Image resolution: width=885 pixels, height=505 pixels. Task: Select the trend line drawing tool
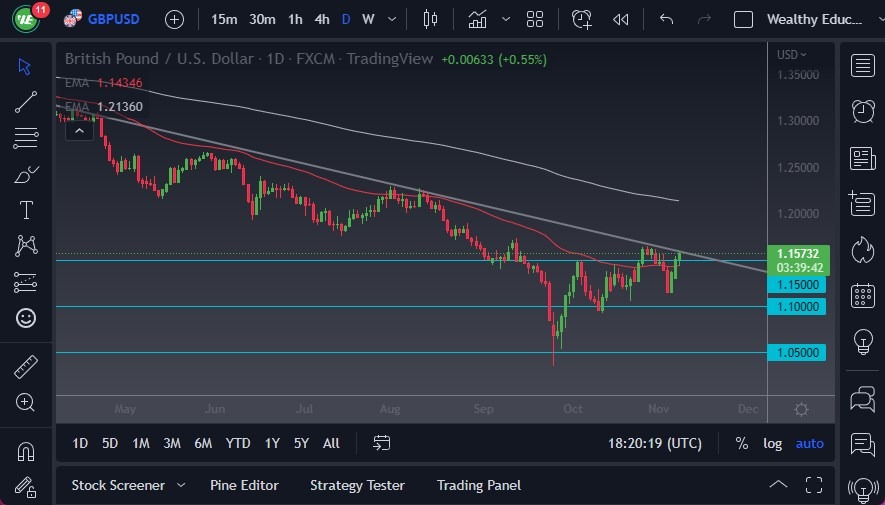[26, 101]
